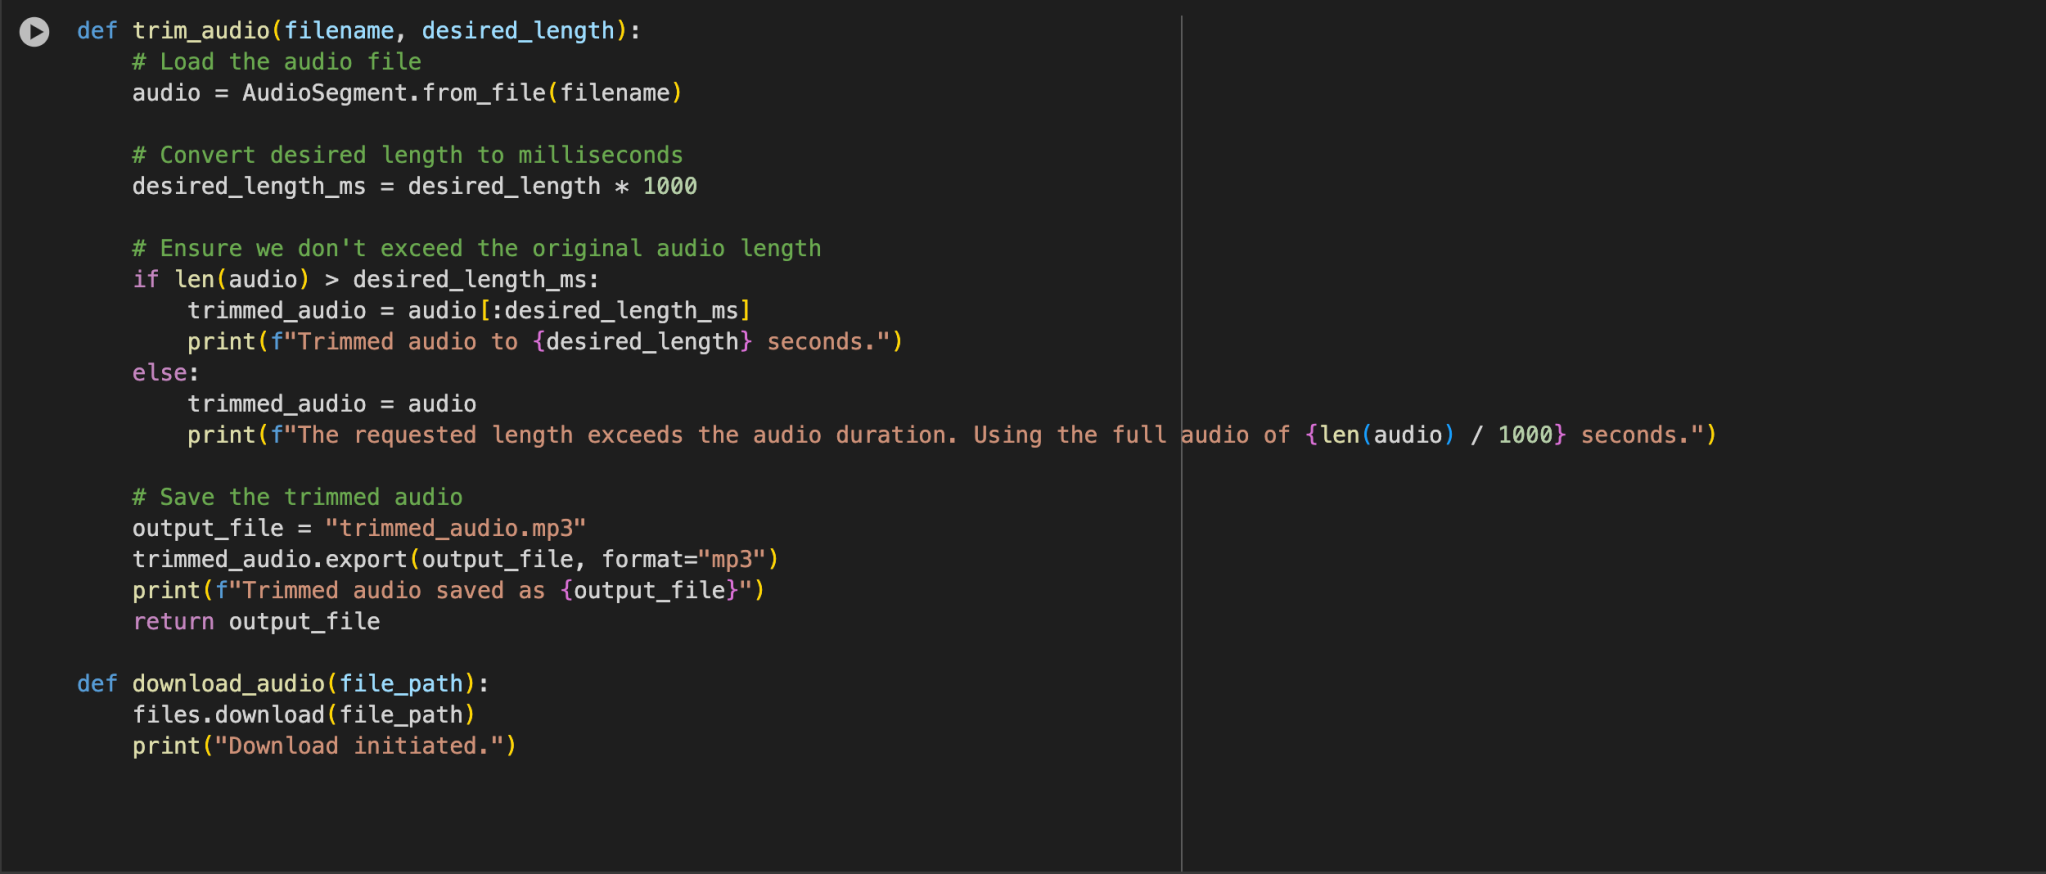Click the 'Convert desired length to milliseconds' comment
This screenshot has width=2046, height=874.
coord(407,155)
